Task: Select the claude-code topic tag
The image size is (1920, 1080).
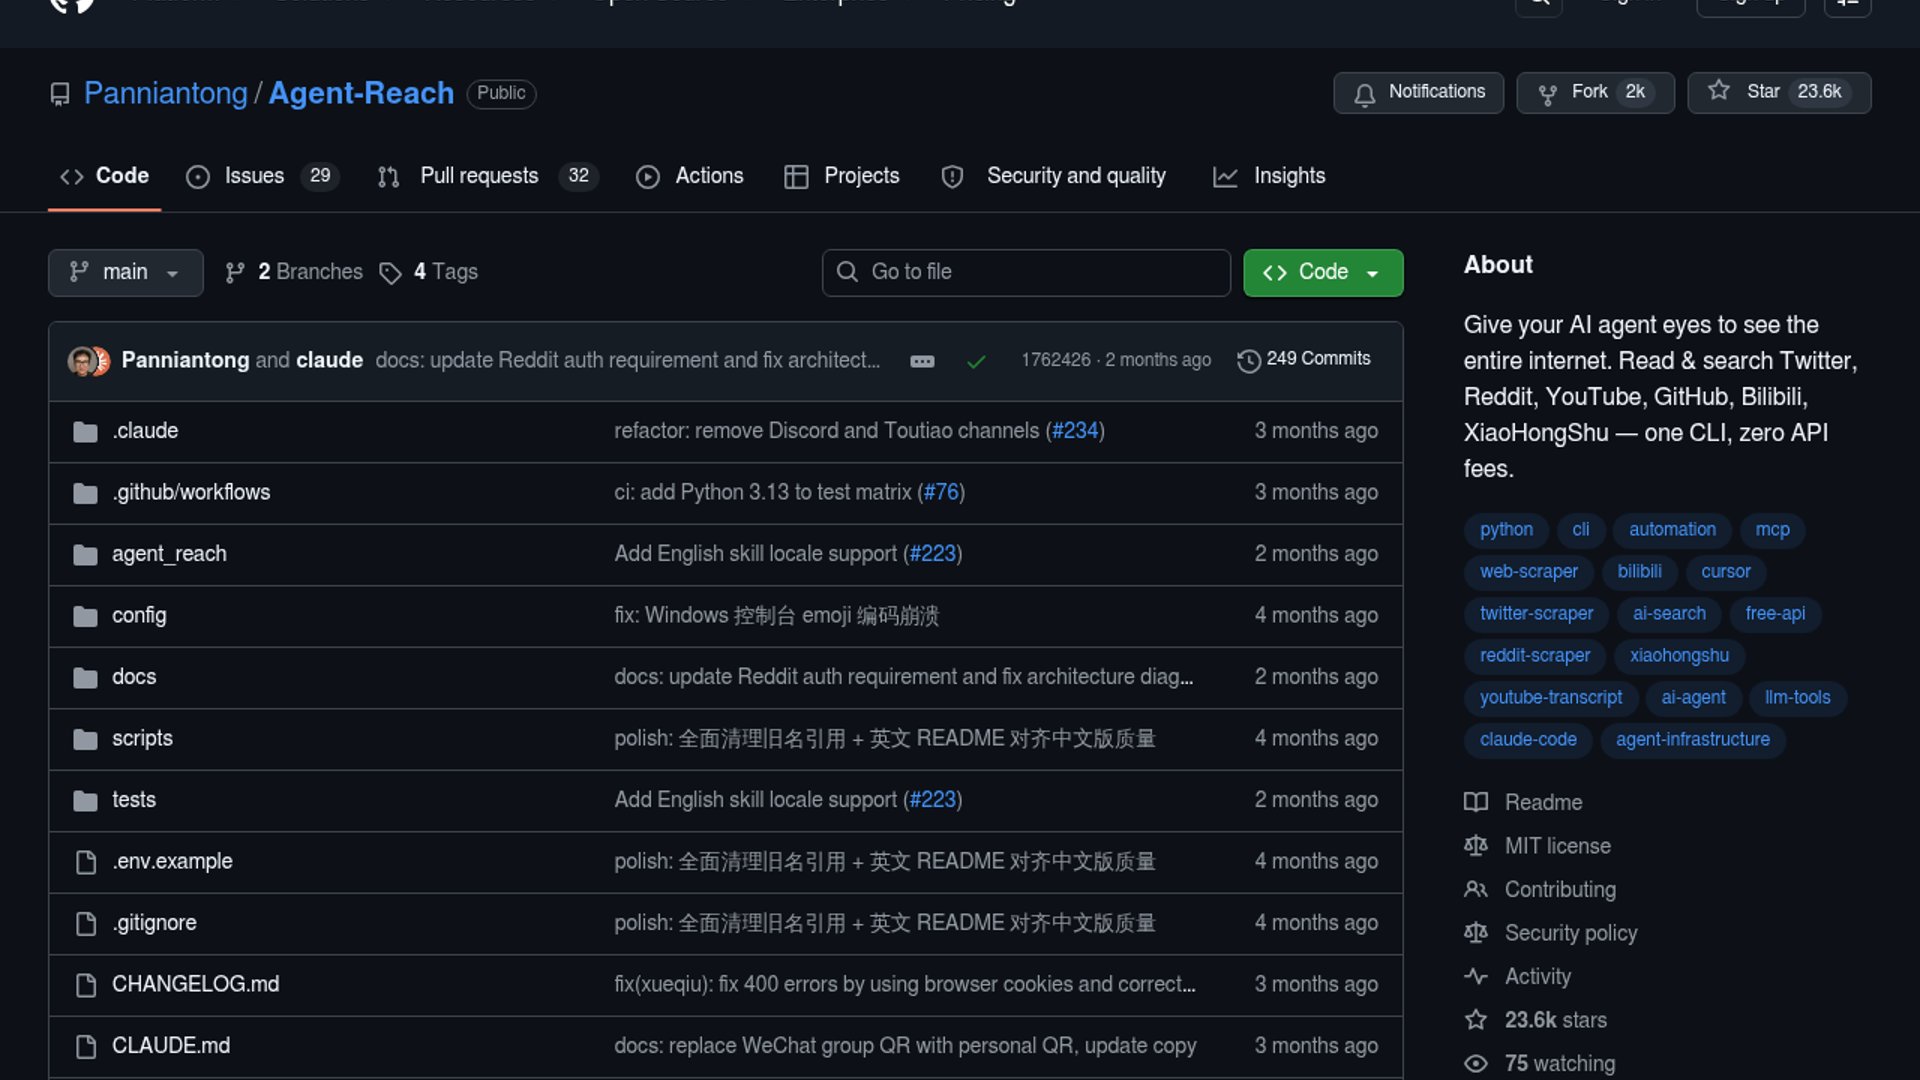Action: [x=1528, y=740]
